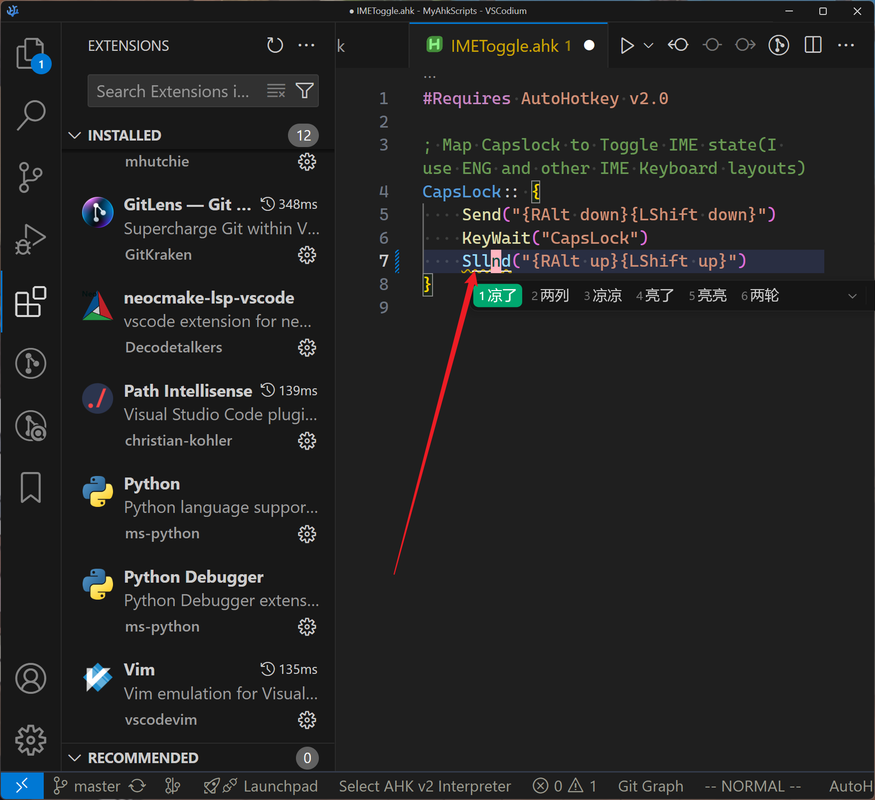Open Bookmarks view in activity bar
Viewport: 875px width, 800px height.
(x=31, y=488)
